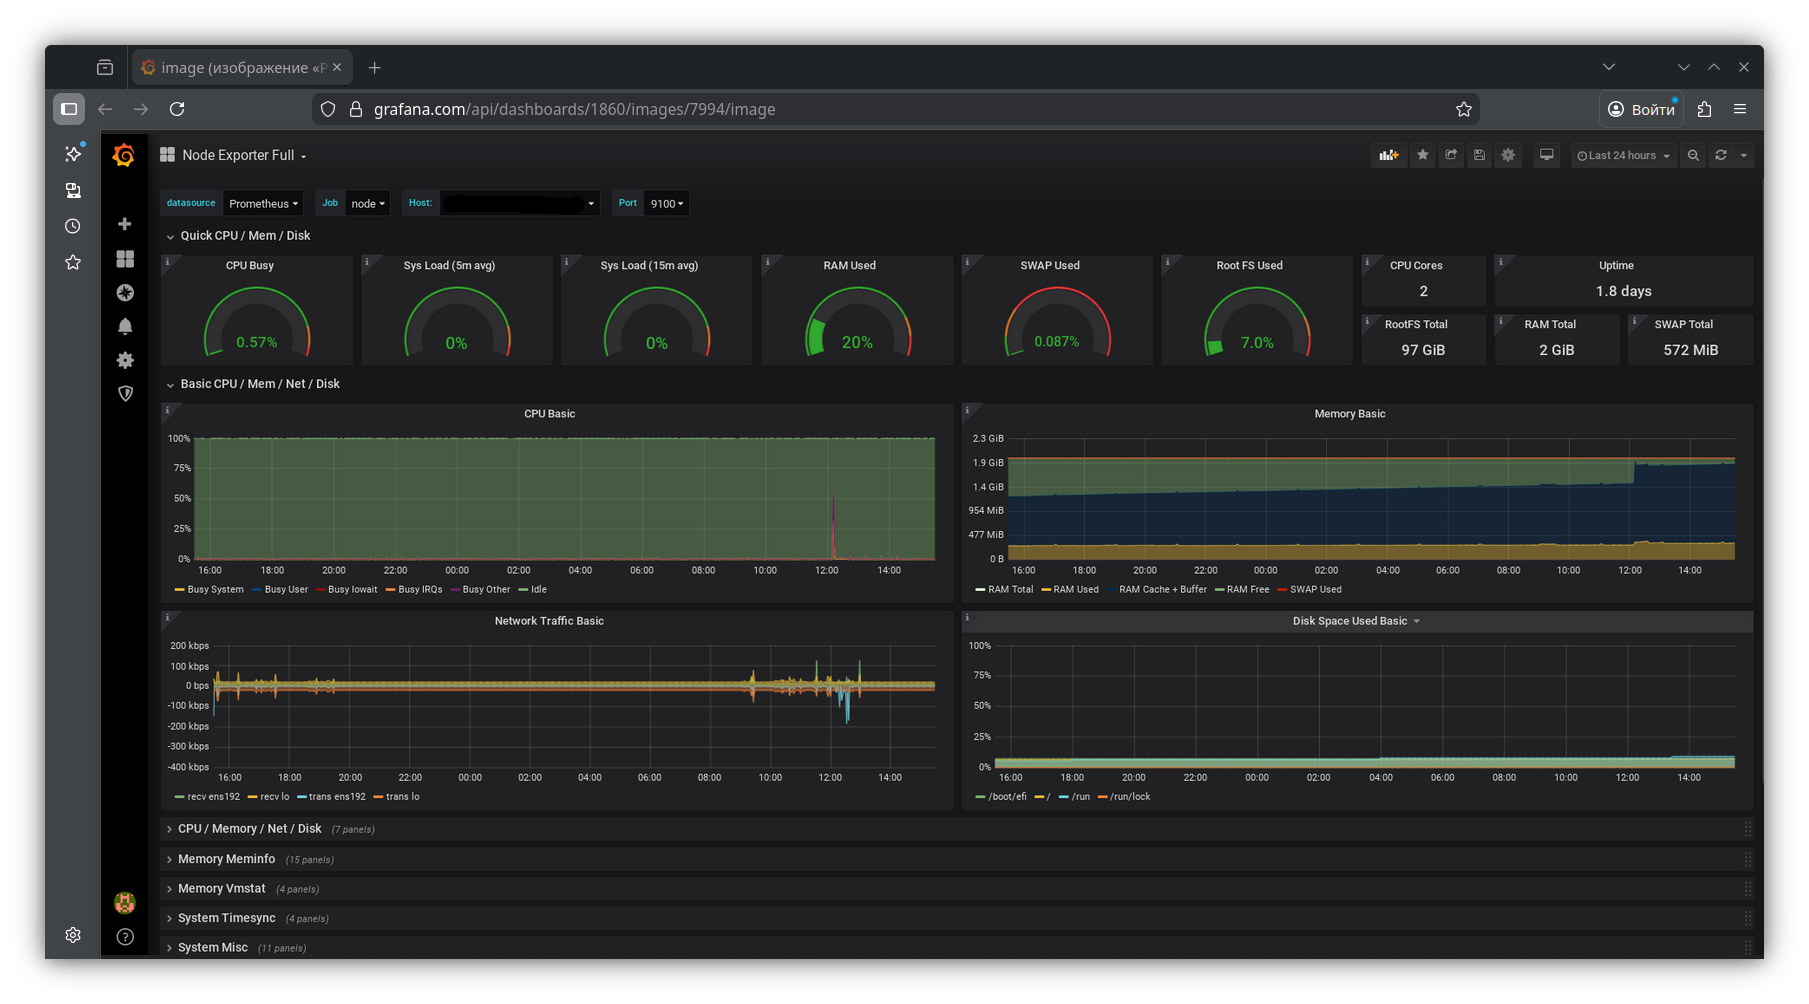Click the Refresh dashboard button
This screenshot has width=1809, height=1004.
tap(1720, 155)
